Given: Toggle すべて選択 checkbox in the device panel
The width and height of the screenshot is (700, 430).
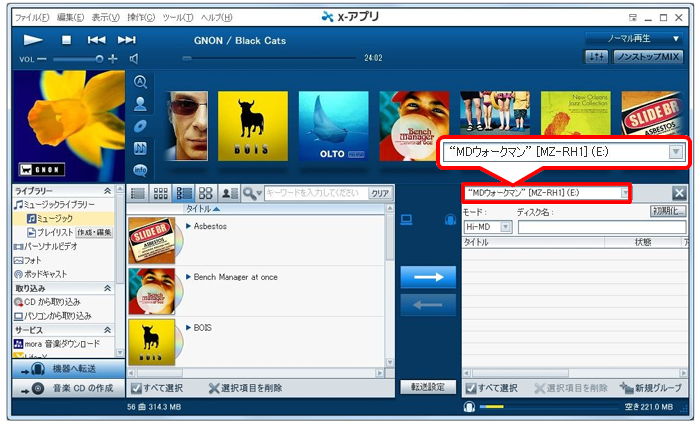Looking at the screenshot, I should (469, 388).
